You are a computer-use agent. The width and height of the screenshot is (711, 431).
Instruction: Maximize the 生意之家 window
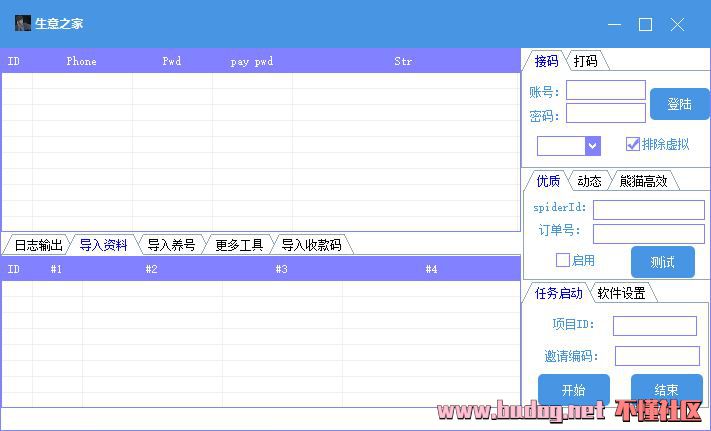(646, 24)
